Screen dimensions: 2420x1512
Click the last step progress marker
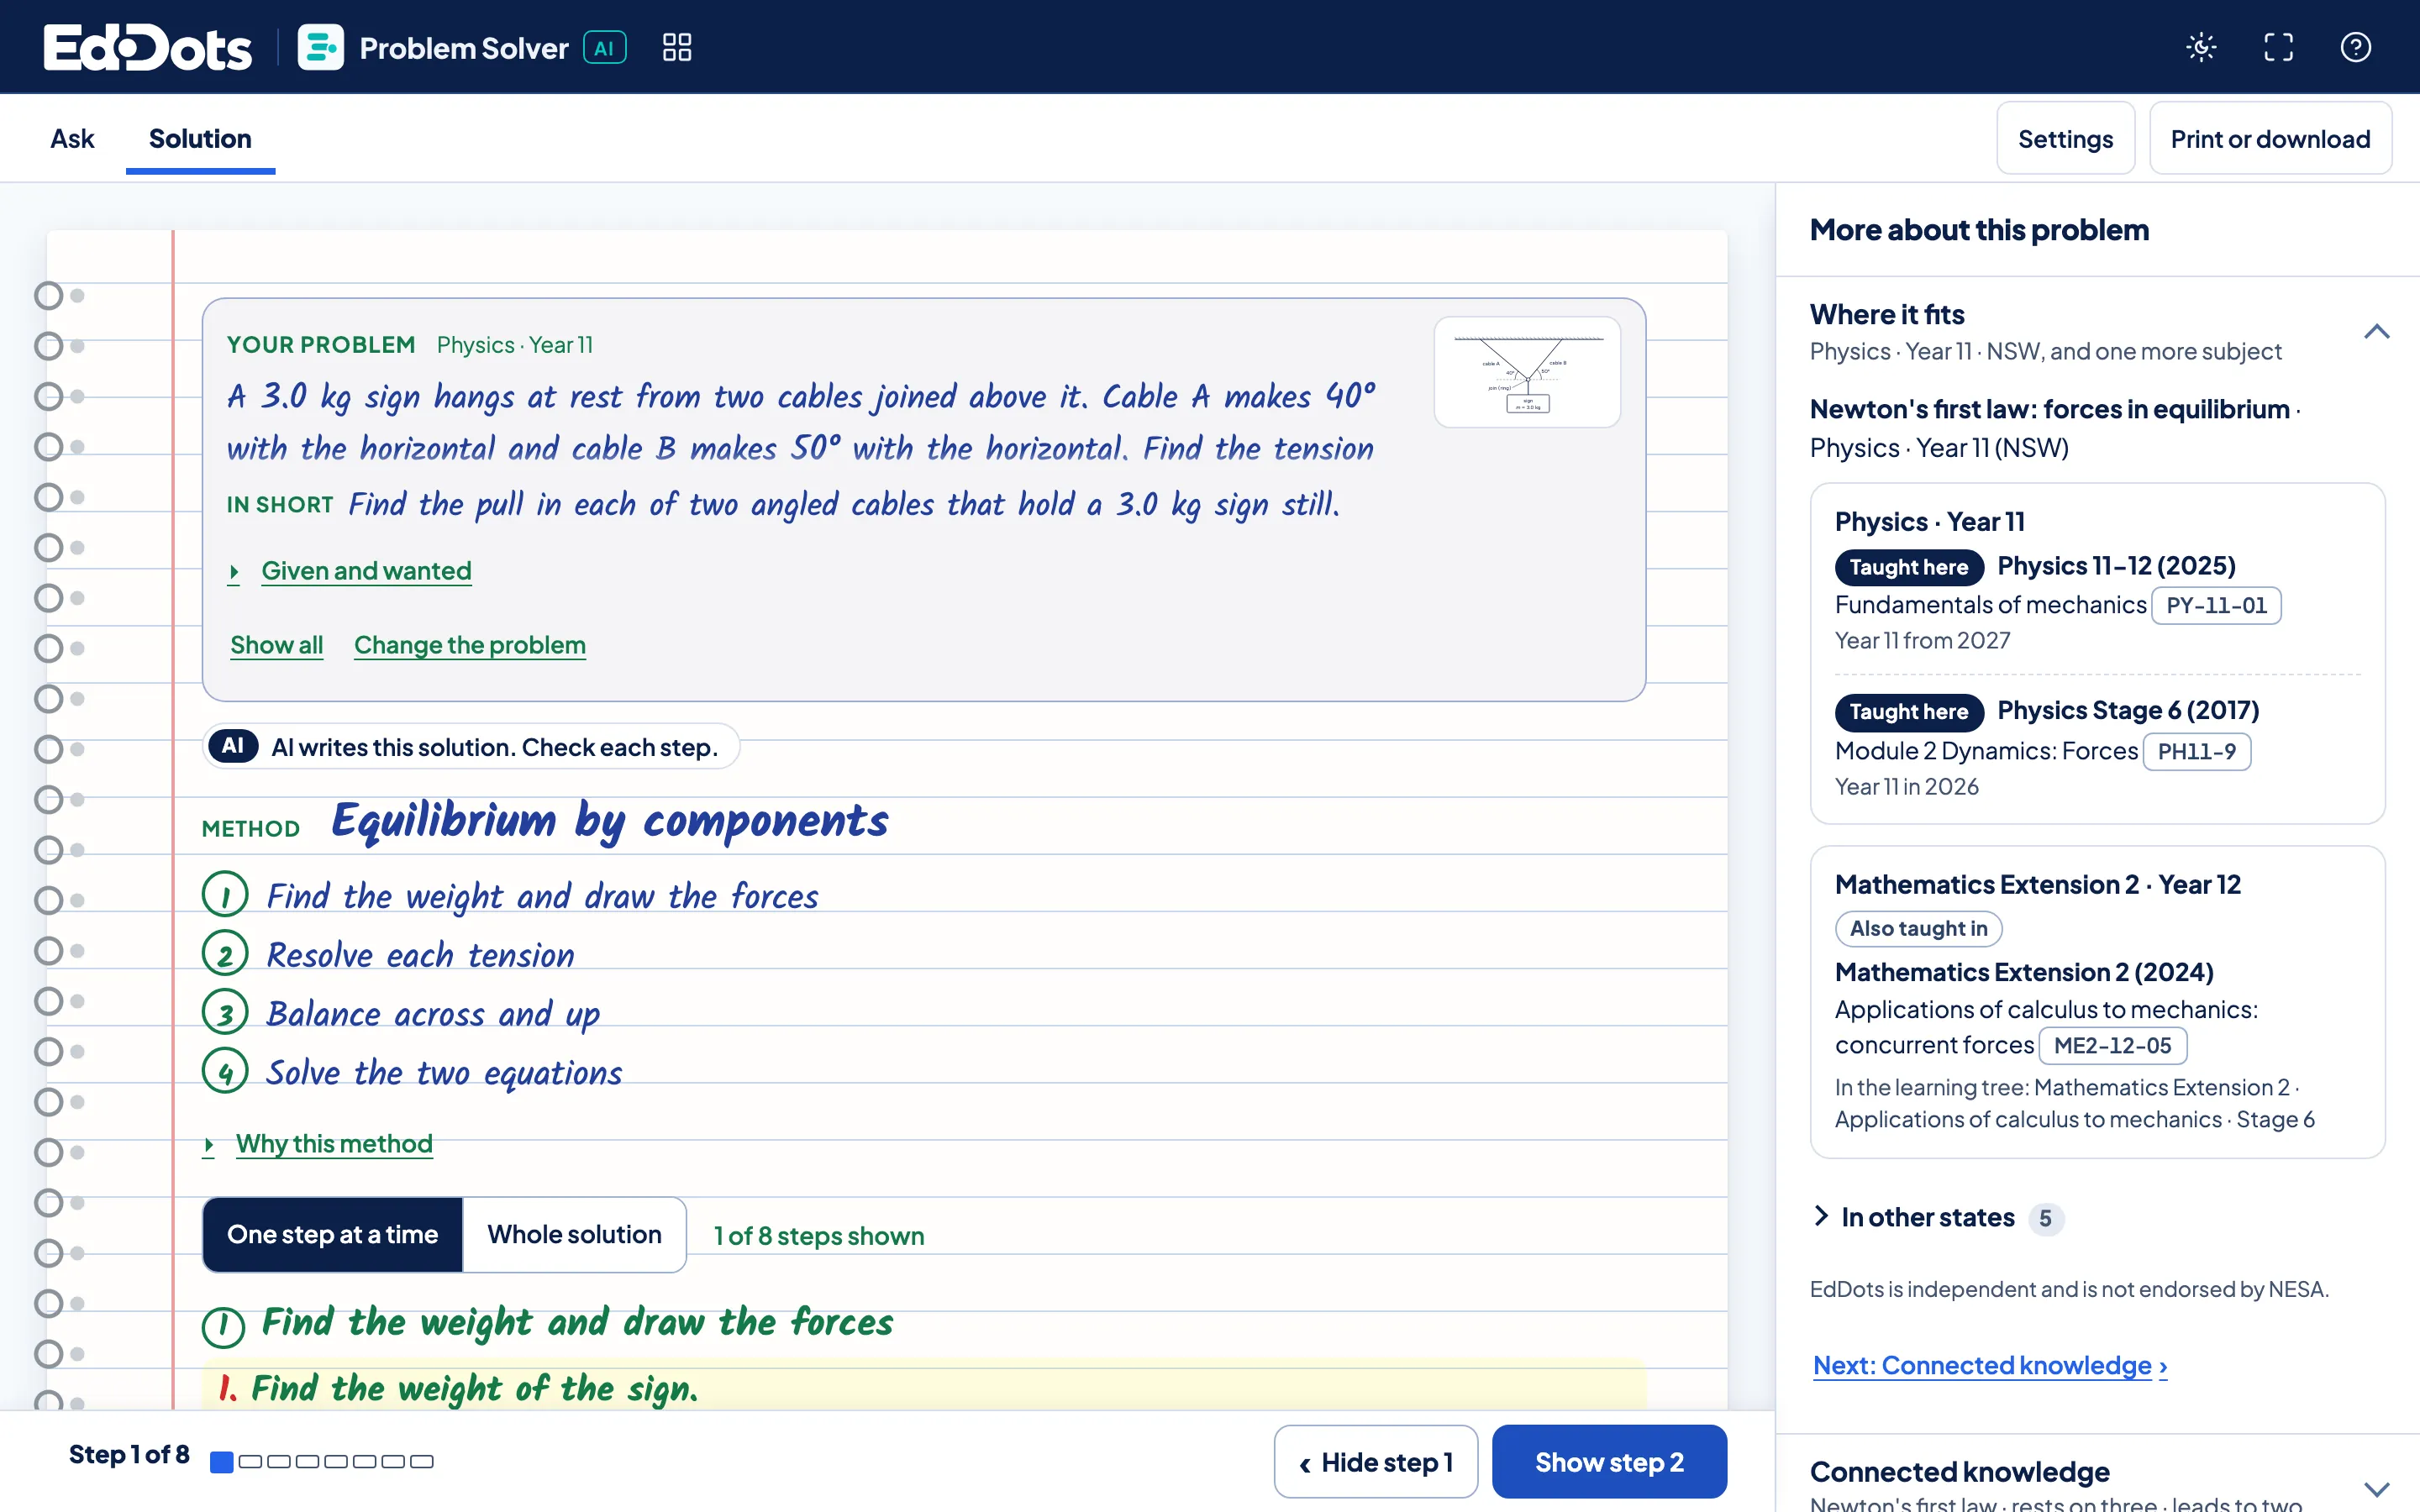tap(422, 1462)
